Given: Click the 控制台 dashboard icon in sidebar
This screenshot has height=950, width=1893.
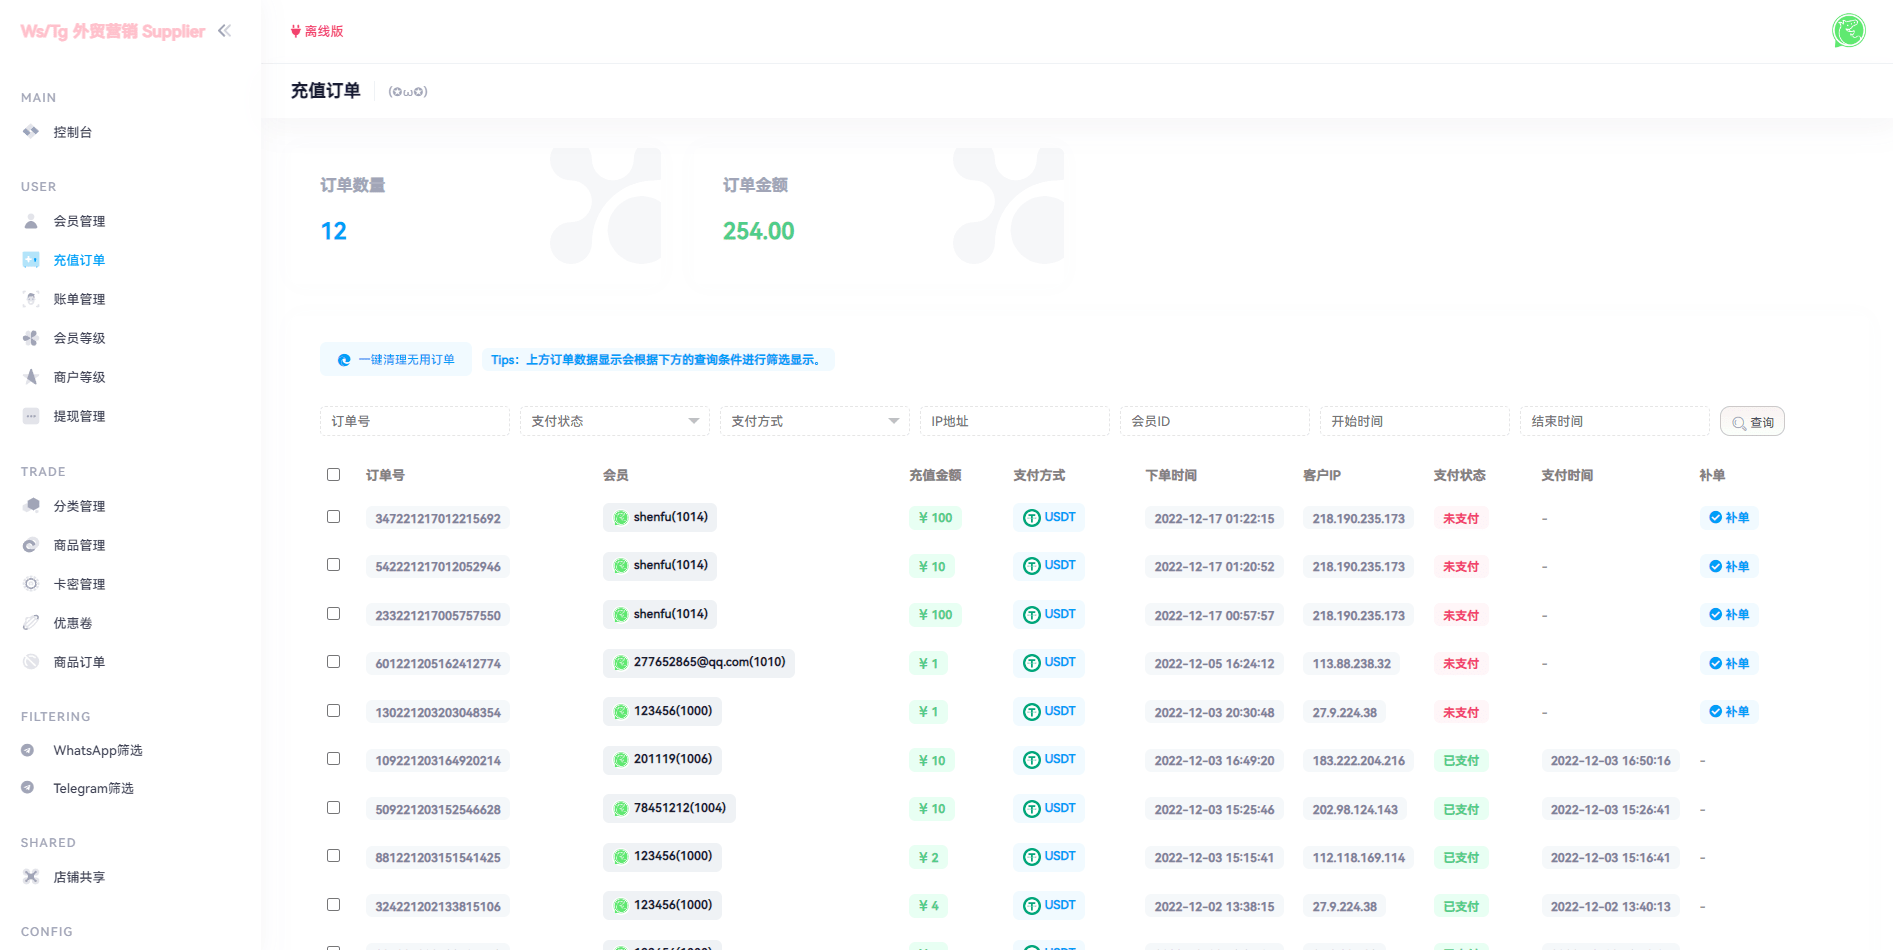Looking at the screenshot, I should click(x=31, y=132).
